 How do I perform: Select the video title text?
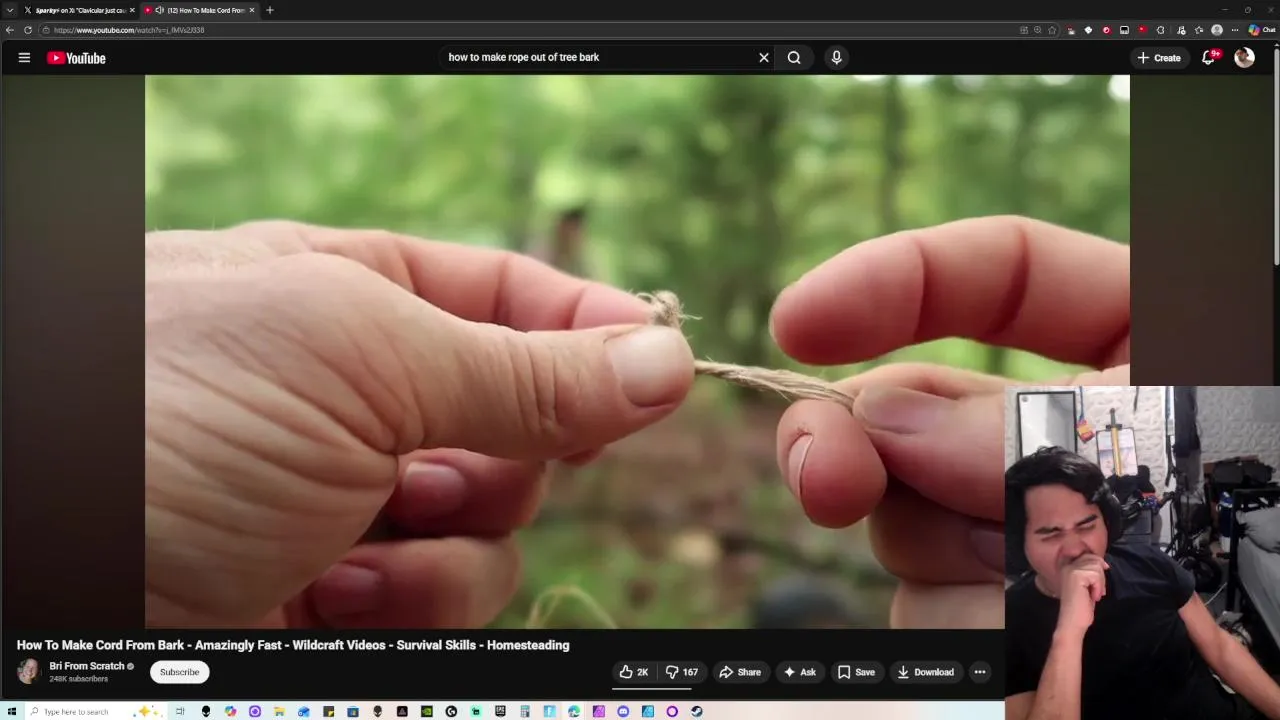click(x=293, y=645)
